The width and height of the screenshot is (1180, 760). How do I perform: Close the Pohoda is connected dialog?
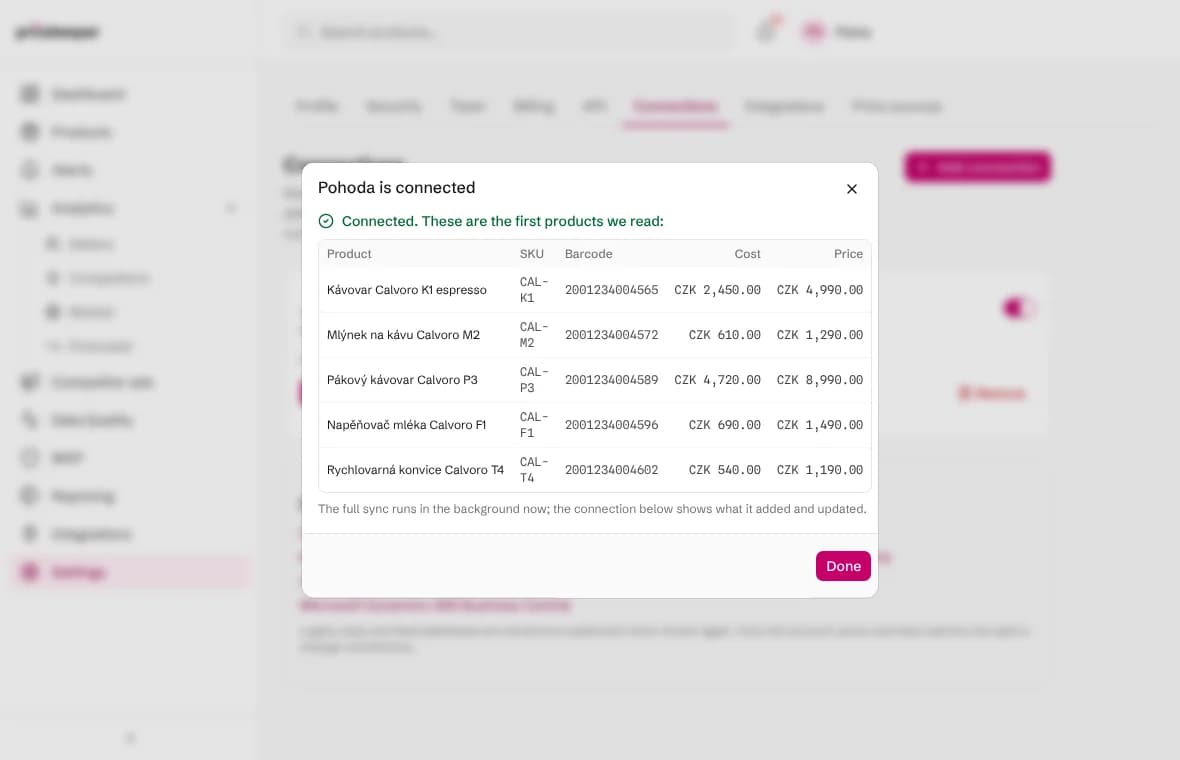[851, 189]
